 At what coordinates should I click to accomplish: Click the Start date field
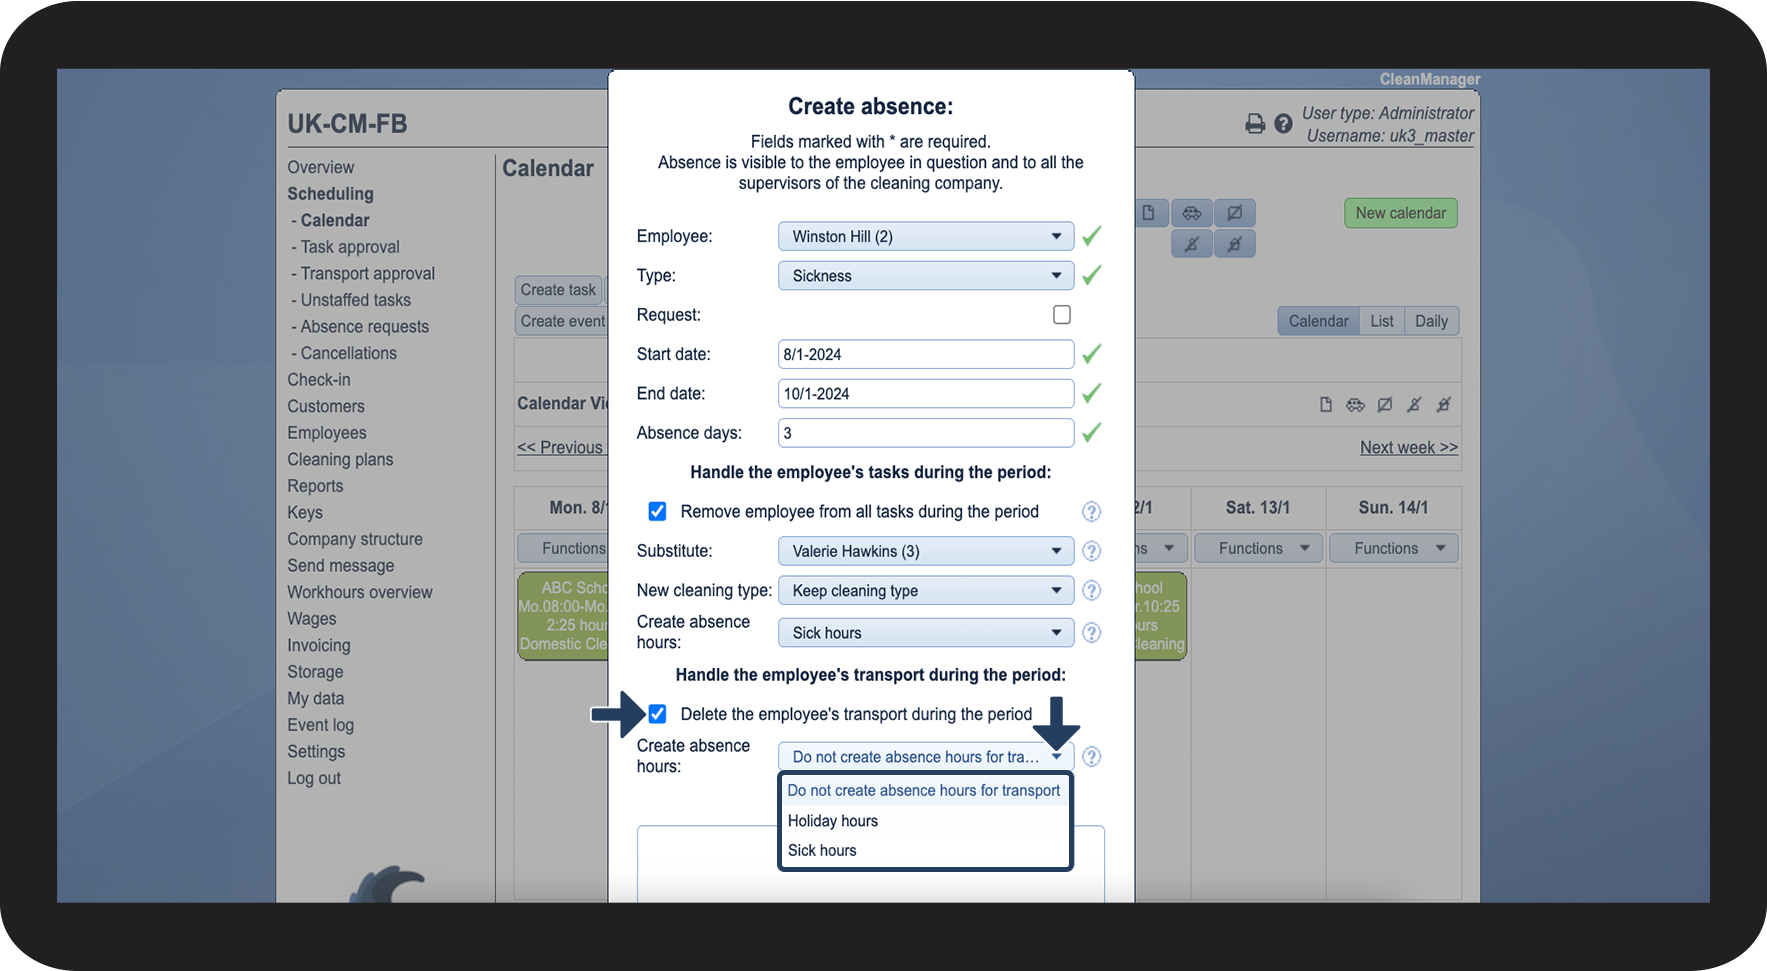click(x=926, y=354)
